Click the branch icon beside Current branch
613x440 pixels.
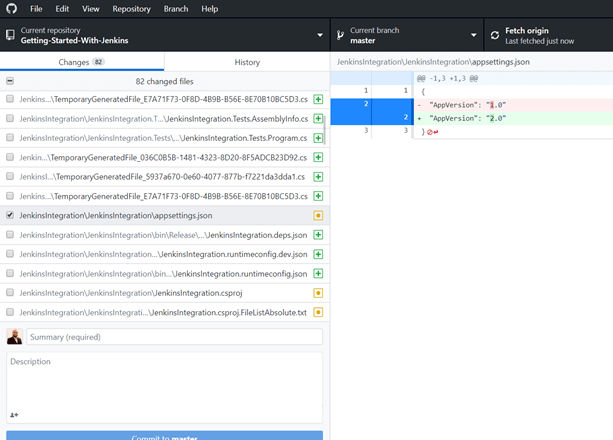coord(340,35)
